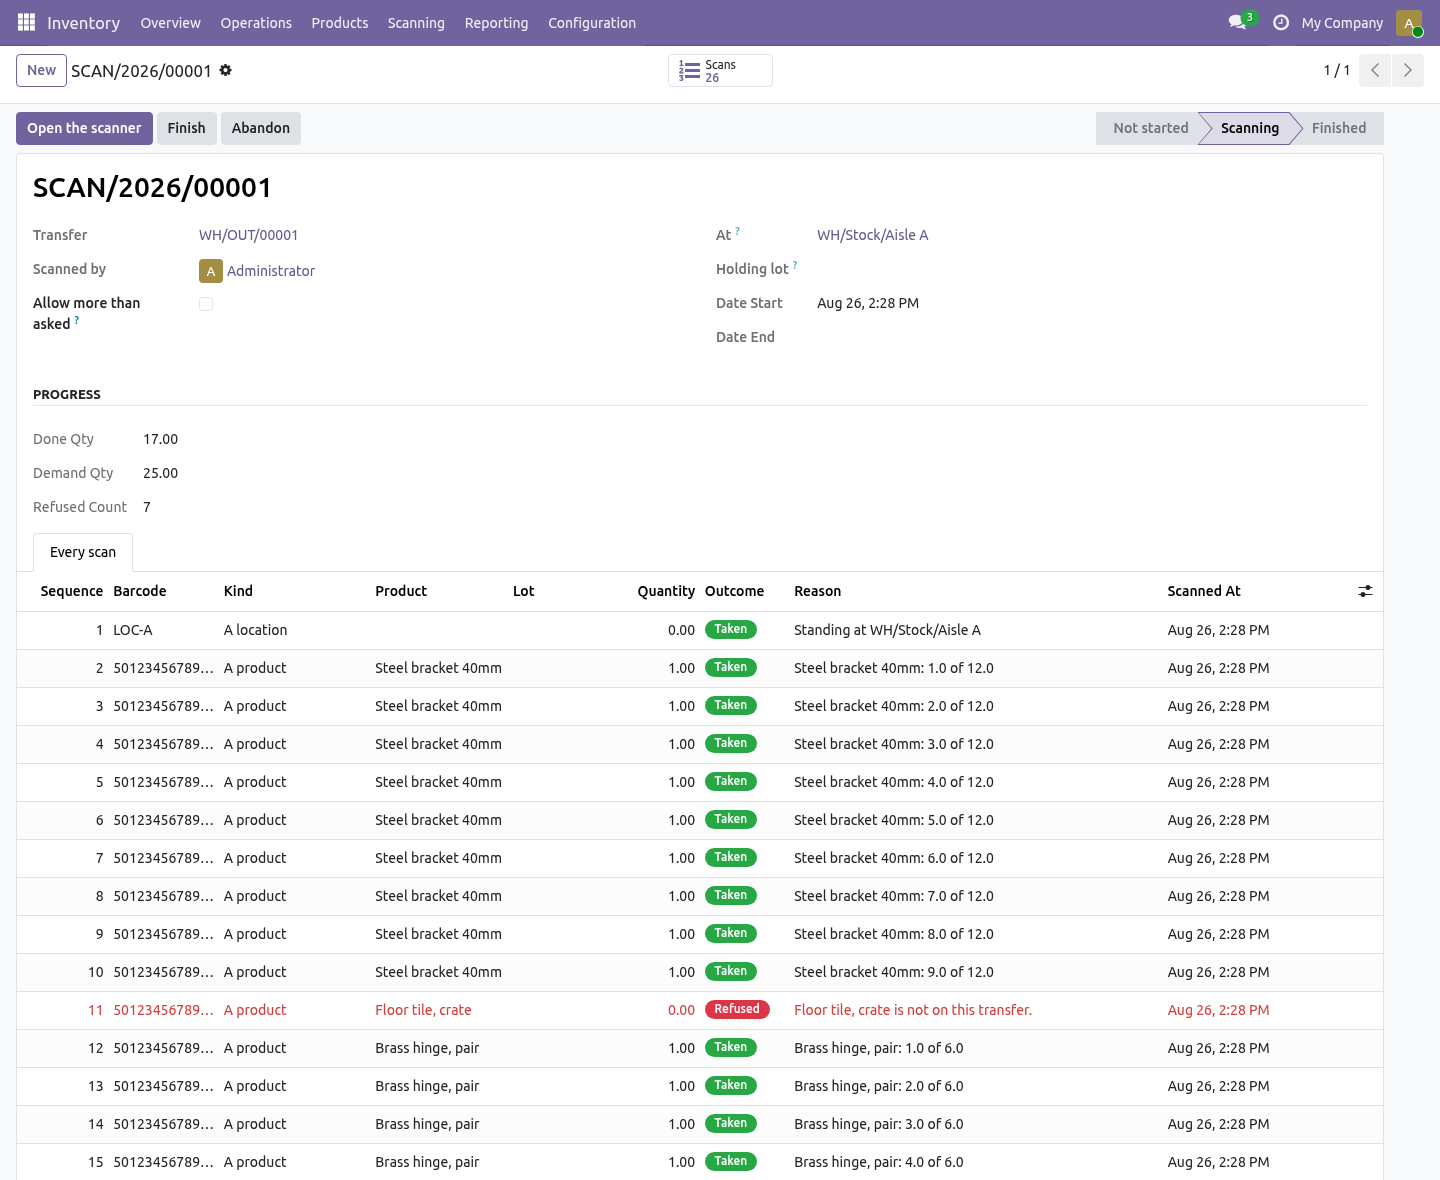Sort by the Lot column header
Image resolution: width=1440 pixels, height=1180 pixels.
pos(523,591)
